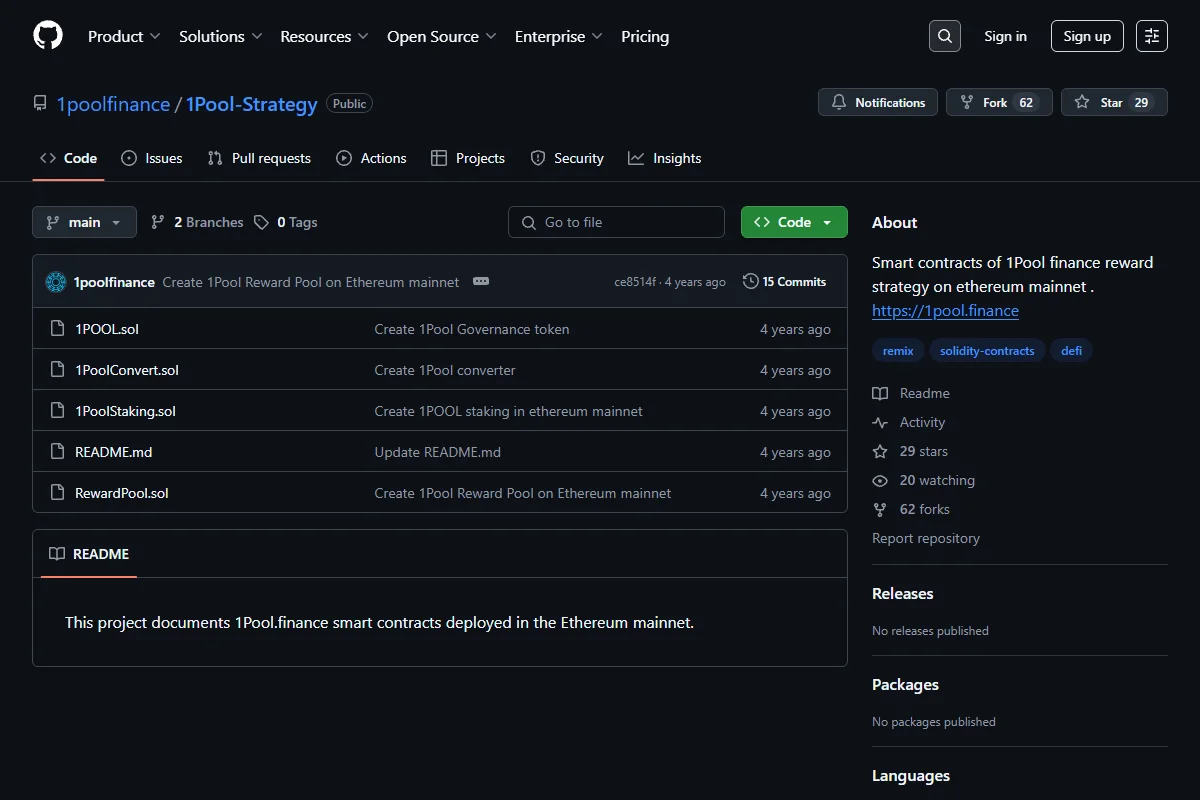The width and height of the screenshot is (1200, 800).
Task: Switch to the Insights tab
Action: (665, 158)
